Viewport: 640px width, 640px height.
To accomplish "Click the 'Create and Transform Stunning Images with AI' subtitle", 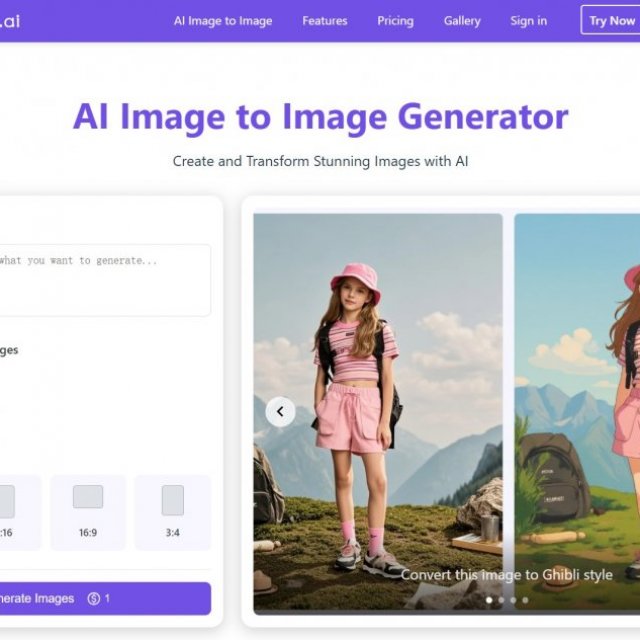I will click(320, 161).
